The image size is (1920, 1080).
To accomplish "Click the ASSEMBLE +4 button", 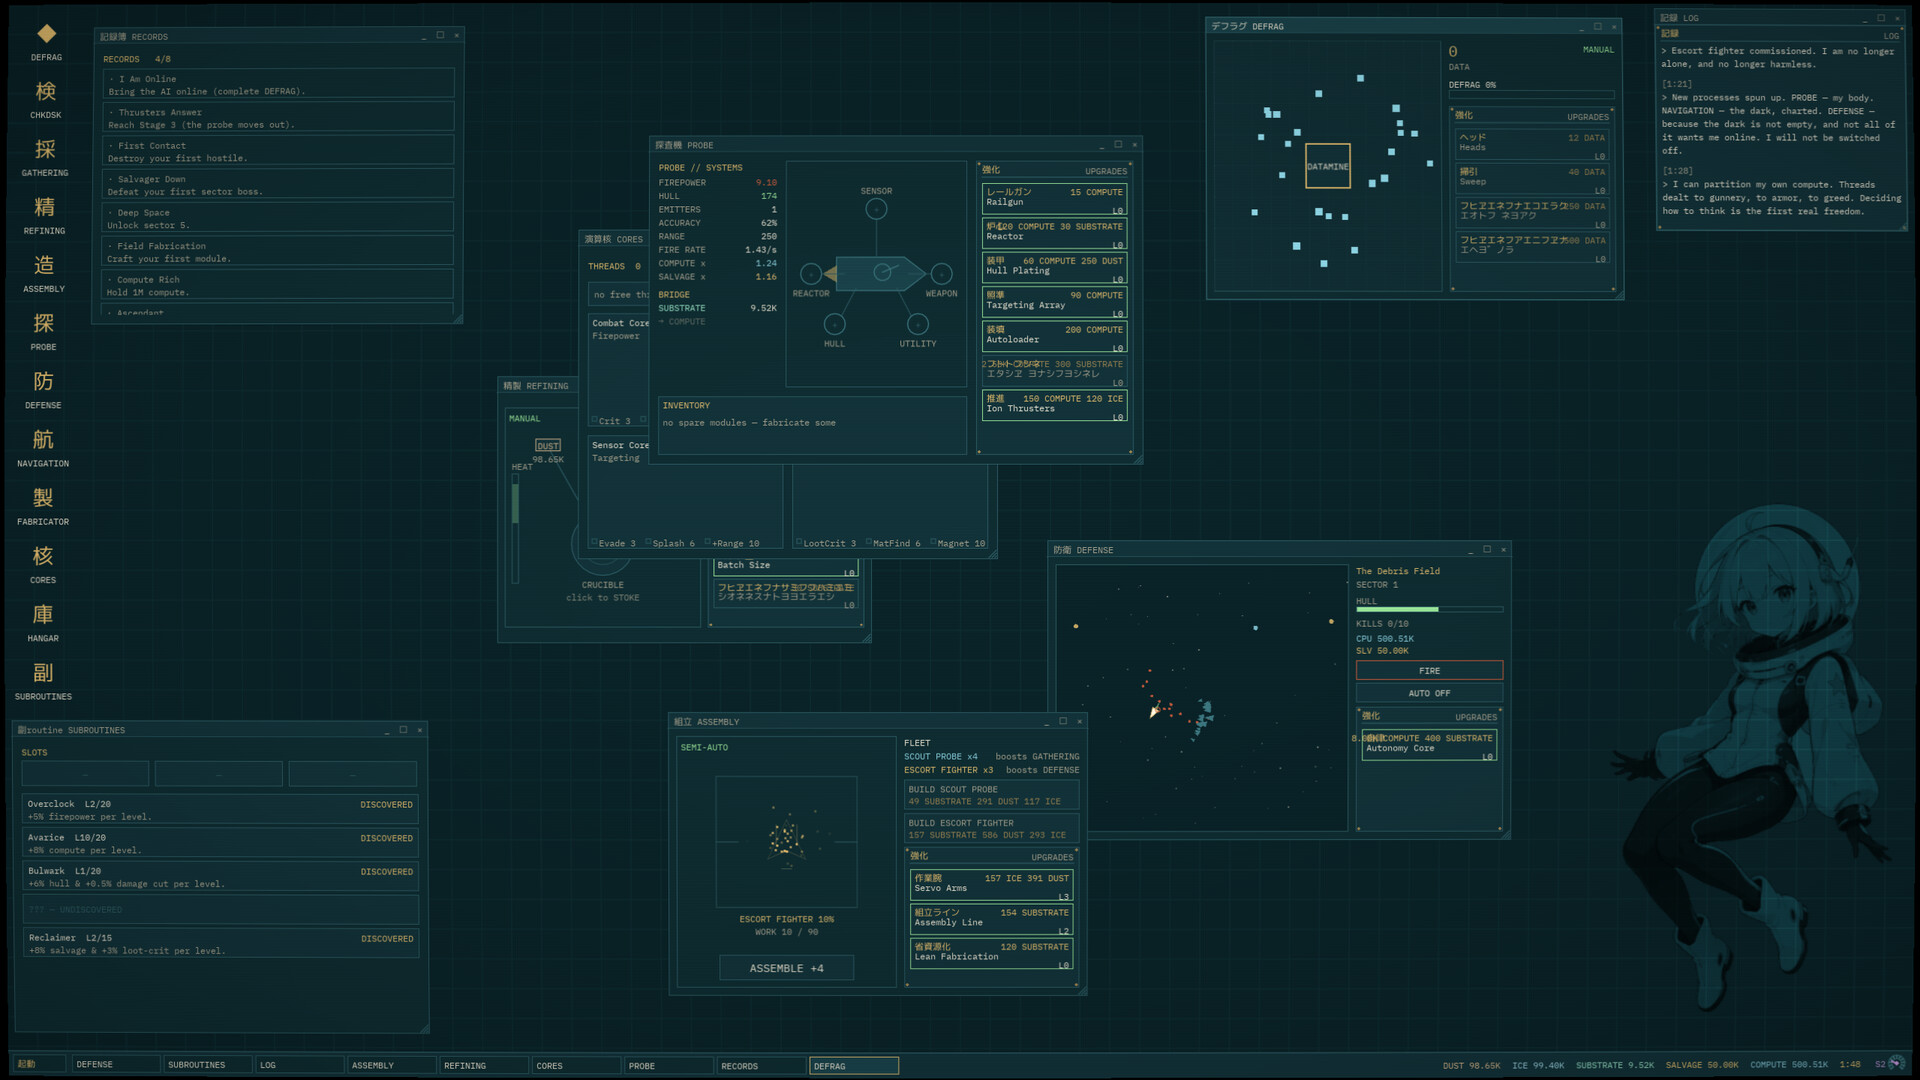I will (x=787, y=968).
